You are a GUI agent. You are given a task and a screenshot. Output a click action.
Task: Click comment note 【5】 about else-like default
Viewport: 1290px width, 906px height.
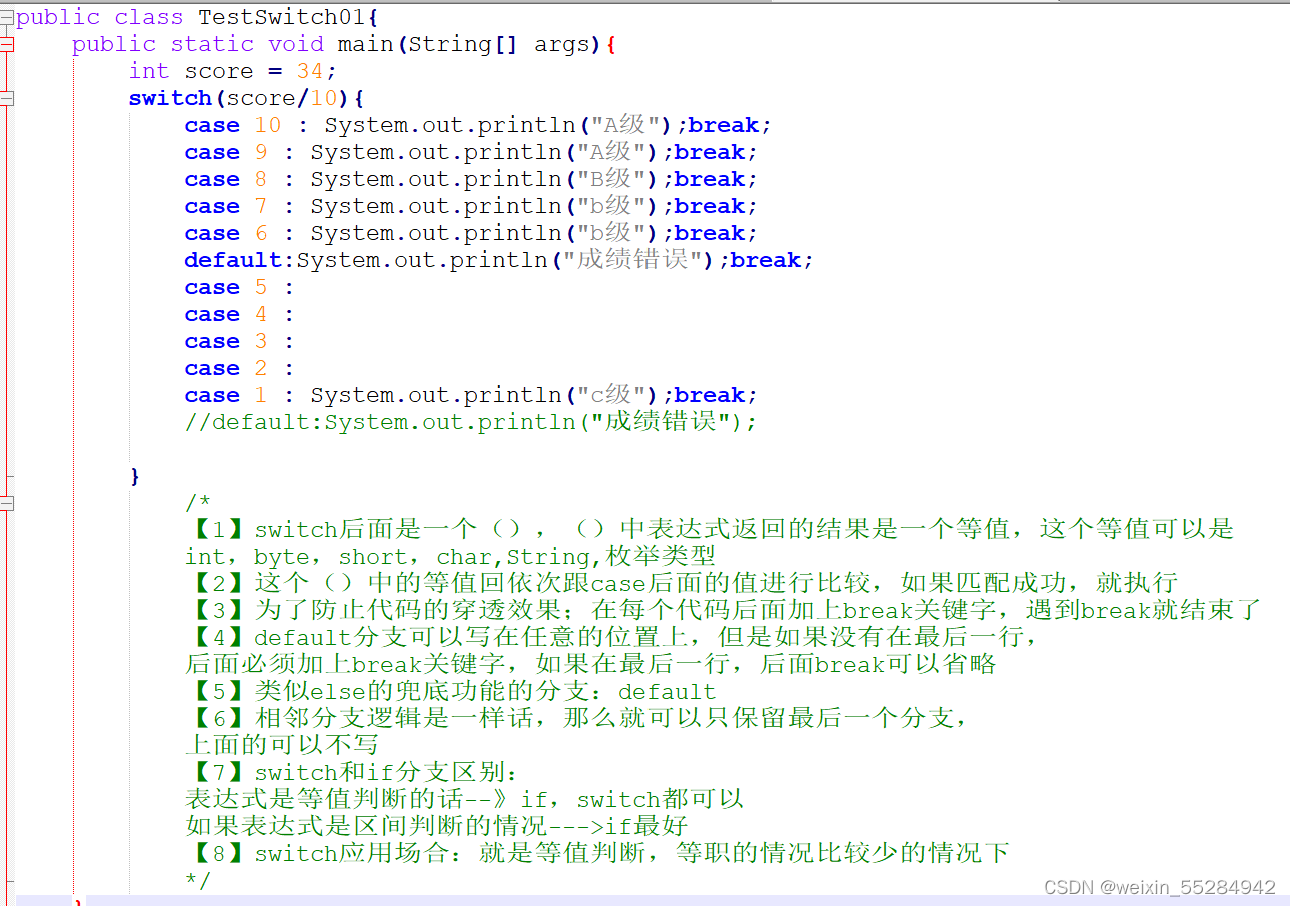[451, 691]
